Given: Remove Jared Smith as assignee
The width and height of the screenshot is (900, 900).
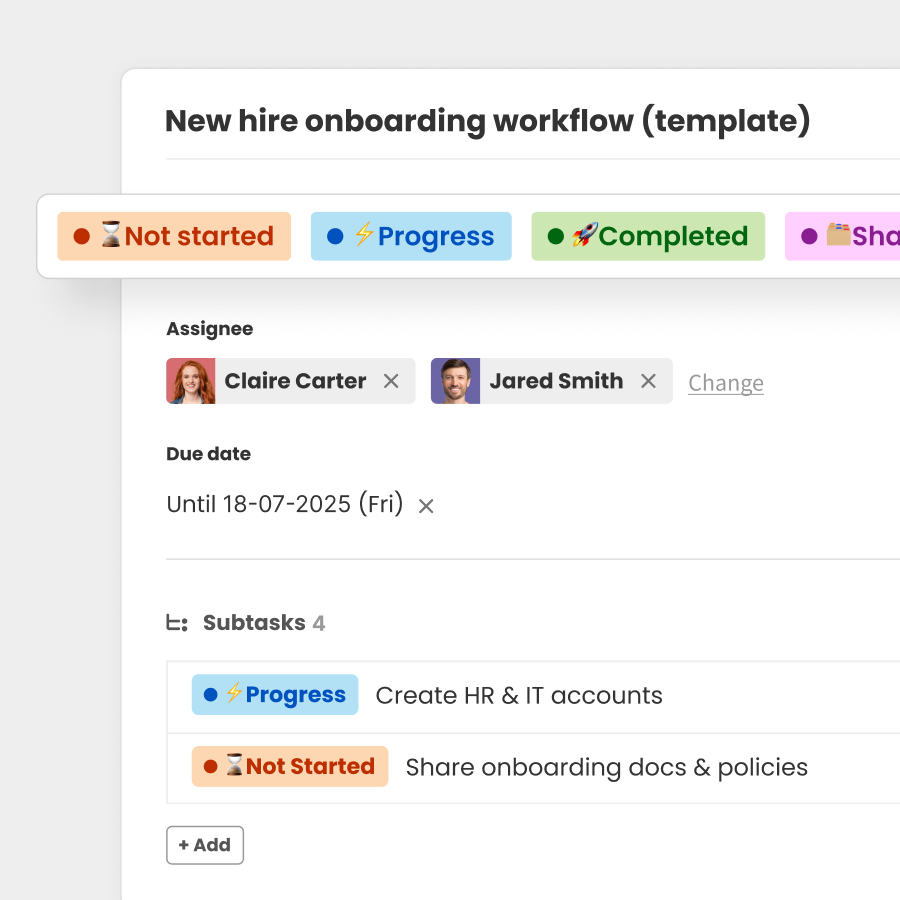Looking at the screenshot, I should [x=648, y=381].
